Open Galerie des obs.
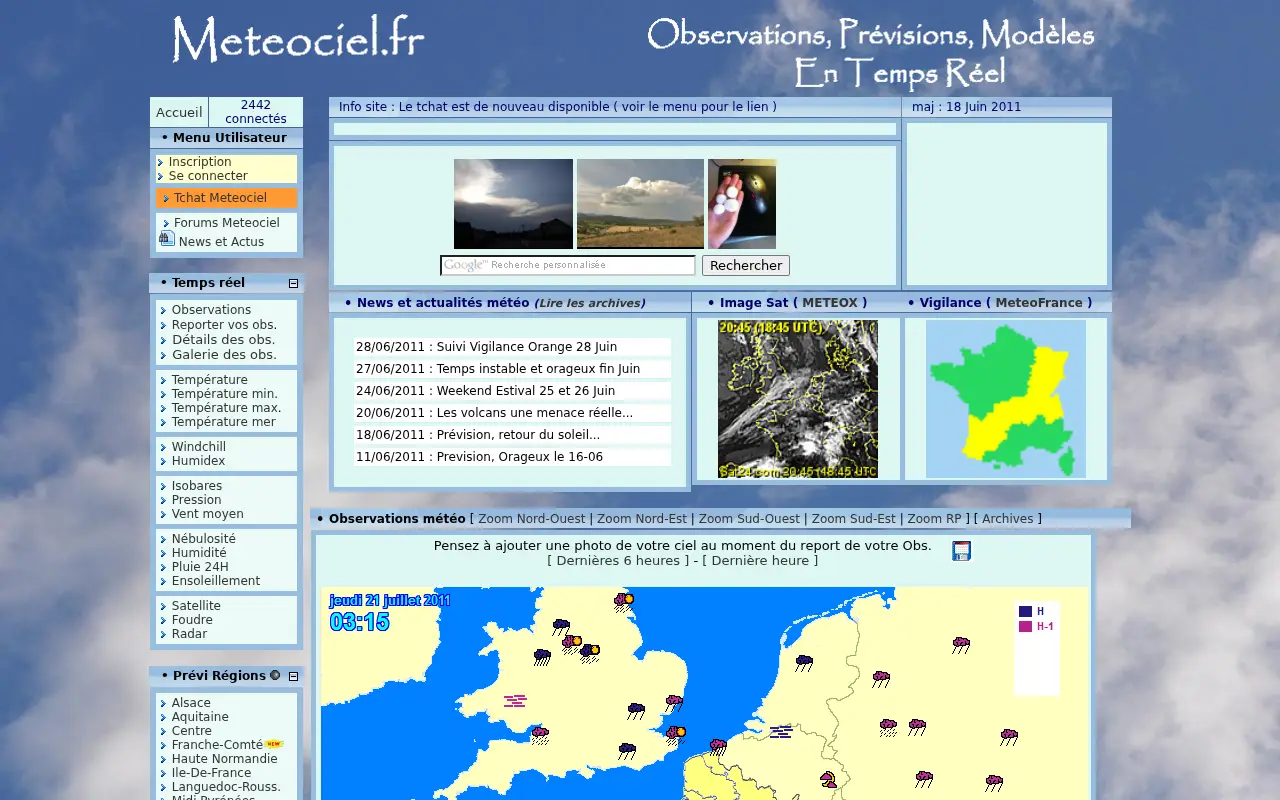 coord(224,355)
